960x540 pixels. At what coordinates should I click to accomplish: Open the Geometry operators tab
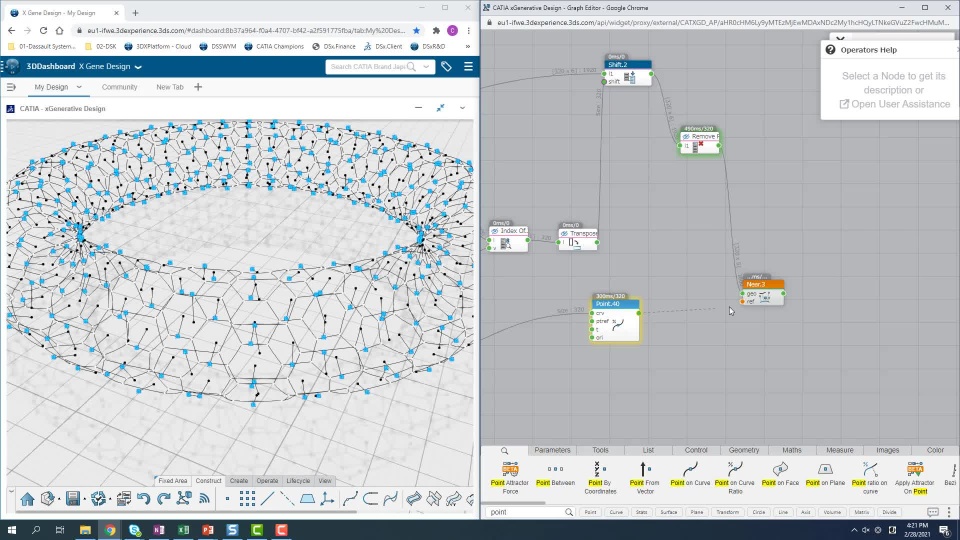click(744, 450)
